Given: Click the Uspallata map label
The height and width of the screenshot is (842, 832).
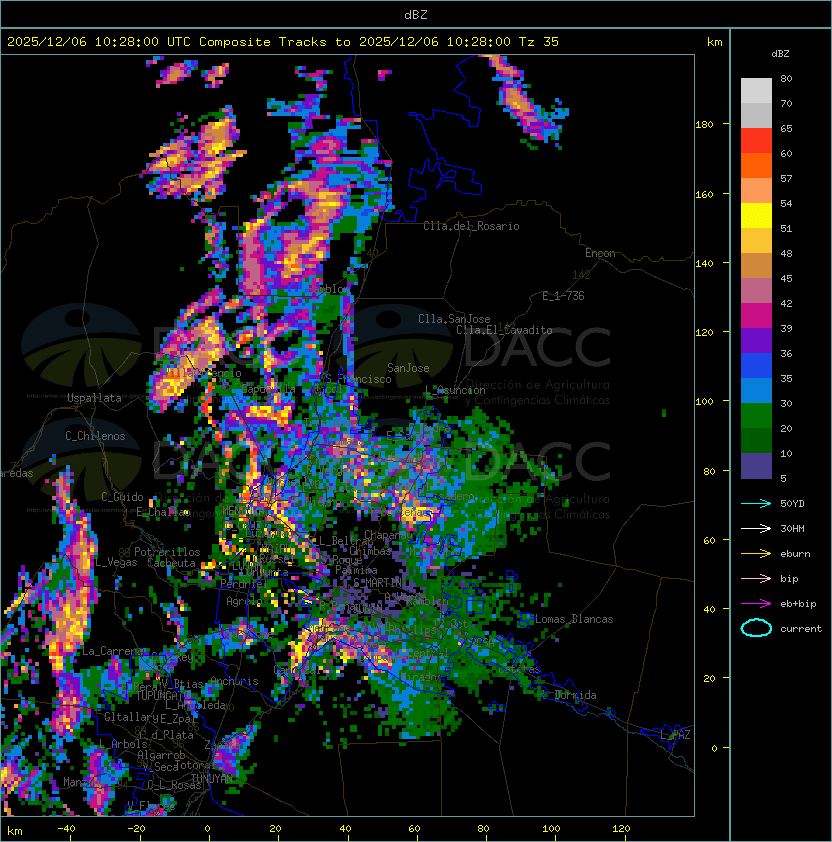Looking at the screenshot, I should click(94, 398).
